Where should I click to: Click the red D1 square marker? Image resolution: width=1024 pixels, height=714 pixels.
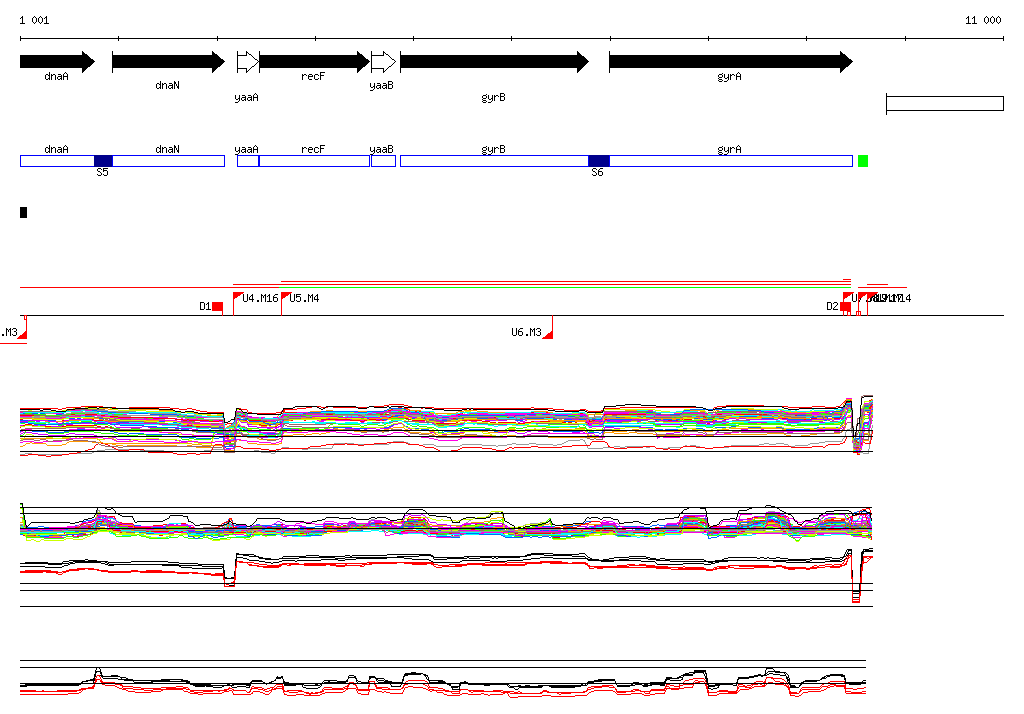(217, 306)
